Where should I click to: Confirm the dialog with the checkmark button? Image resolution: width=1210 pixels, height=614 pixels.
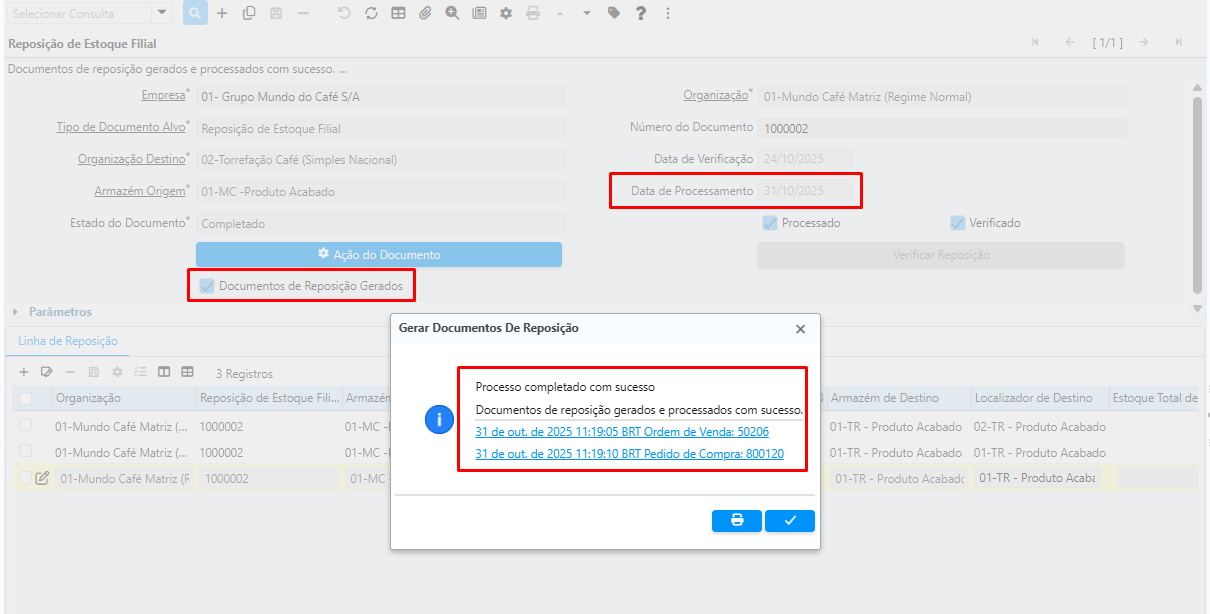coord(790,520)
